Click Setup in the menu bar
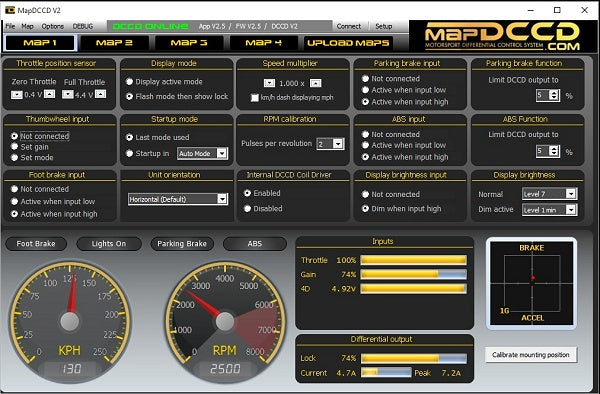Viewport: 600px width, 394px height. [383, 26]
